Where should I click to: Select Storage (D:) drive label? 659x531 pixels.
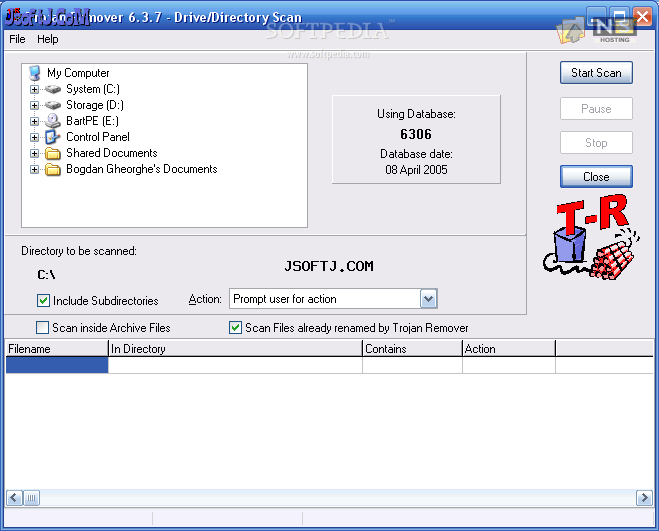pos(95,105)
